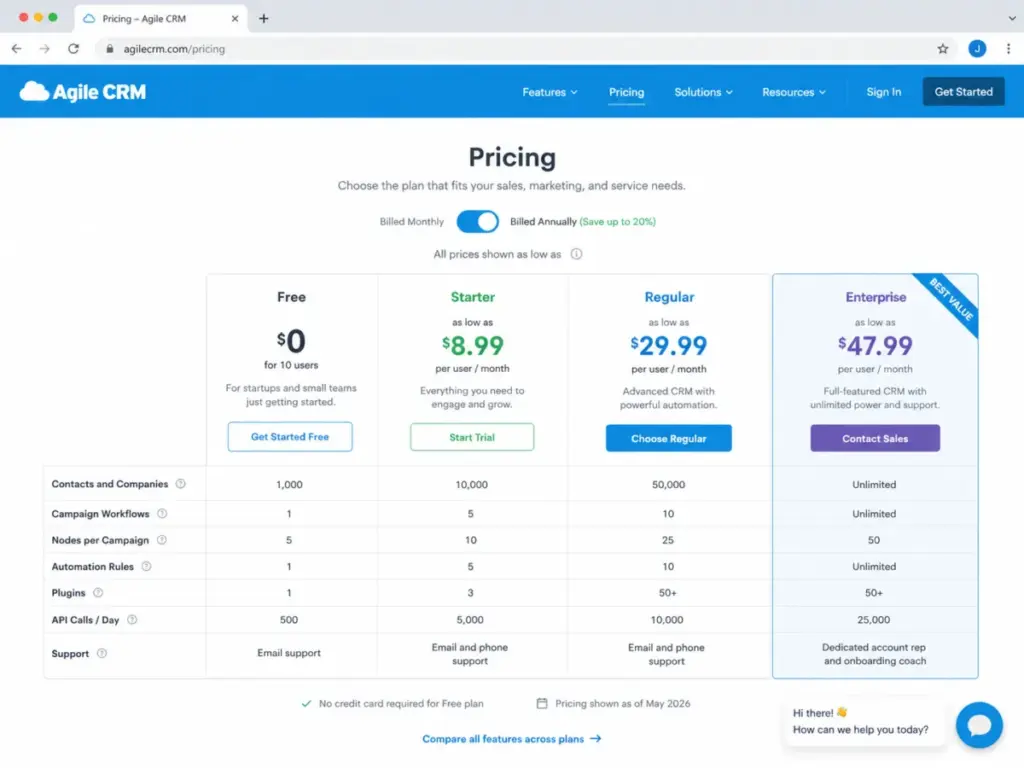Click Choose Regular button
The image size is (1024, 768).
click(668, 438)
